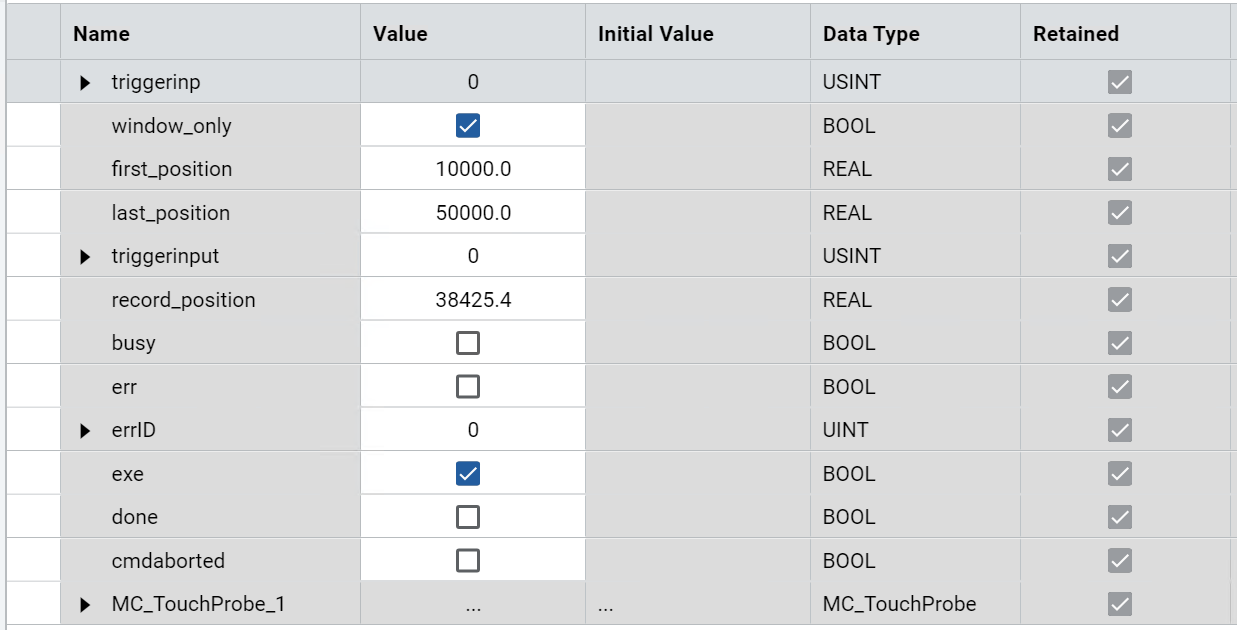Click the Name column header
The width and height of the screenshot is (1237, 630).
102,34
